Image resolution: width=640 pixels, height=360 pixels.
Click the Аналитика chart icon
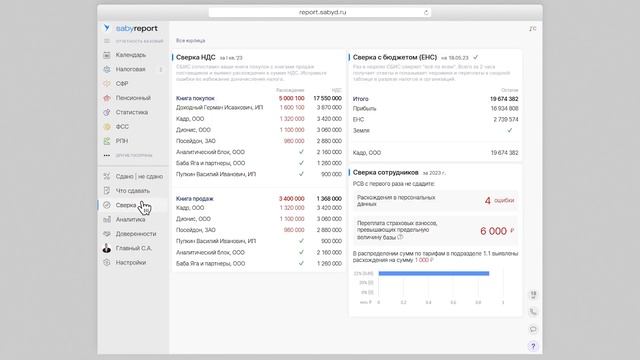107,220
